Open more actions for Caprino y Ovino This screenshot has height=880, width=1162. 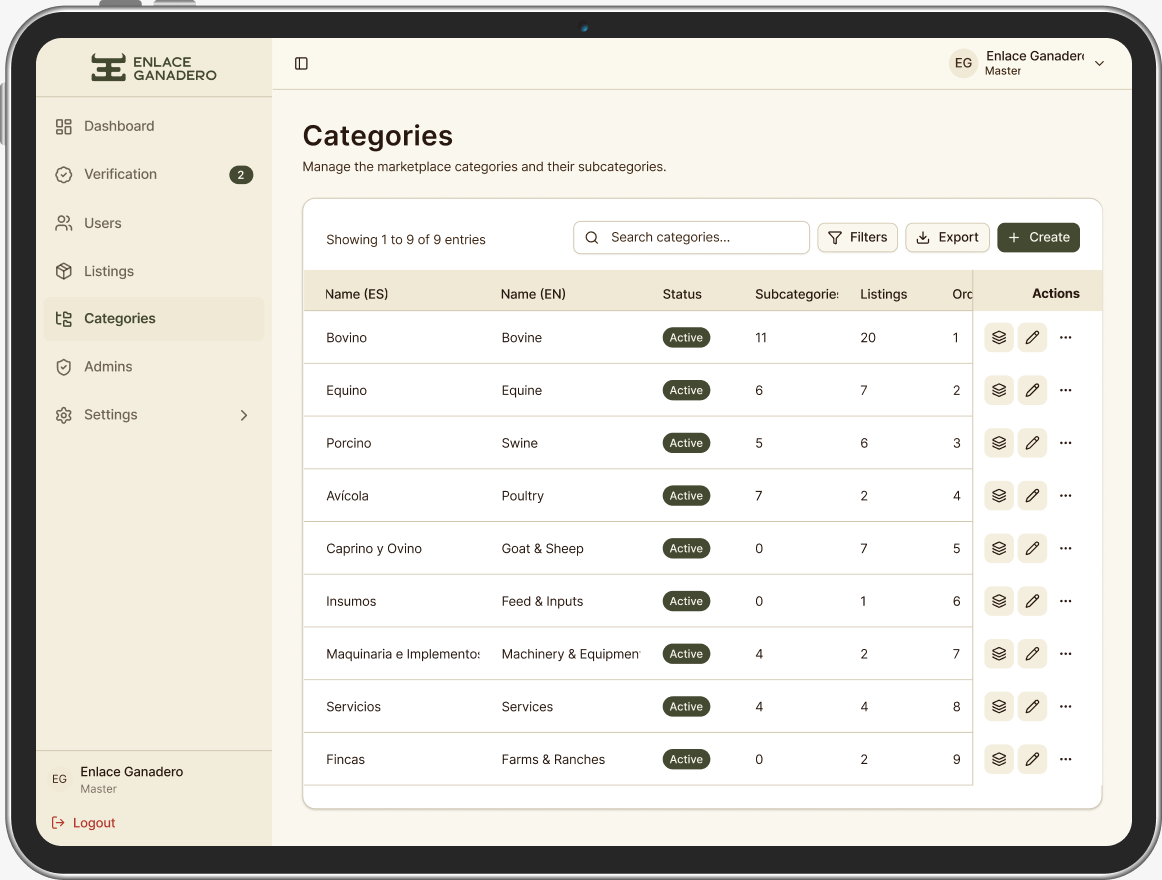click(x=1066, y=548)
